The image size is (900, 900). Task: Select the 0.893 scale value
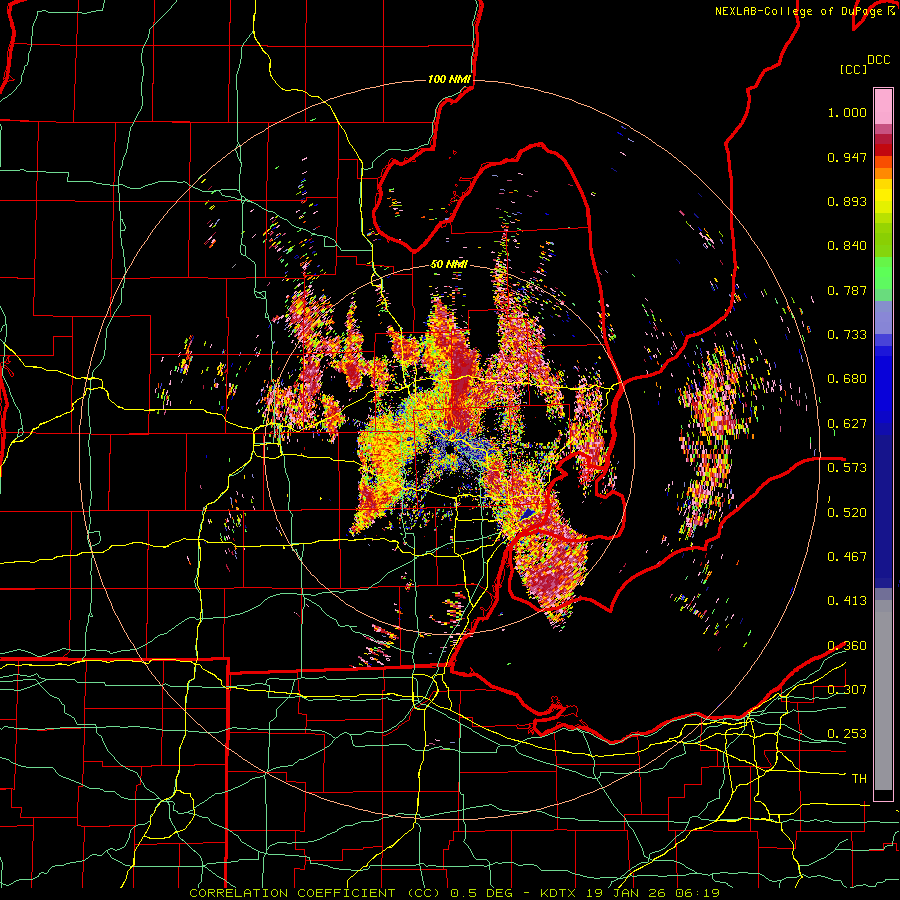[x=847, y=201]
